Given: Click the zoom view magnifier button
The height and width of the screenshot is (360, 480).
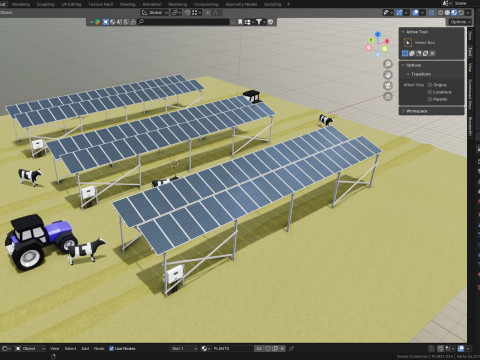Looking at the screenshot, I should pos(388,64).
